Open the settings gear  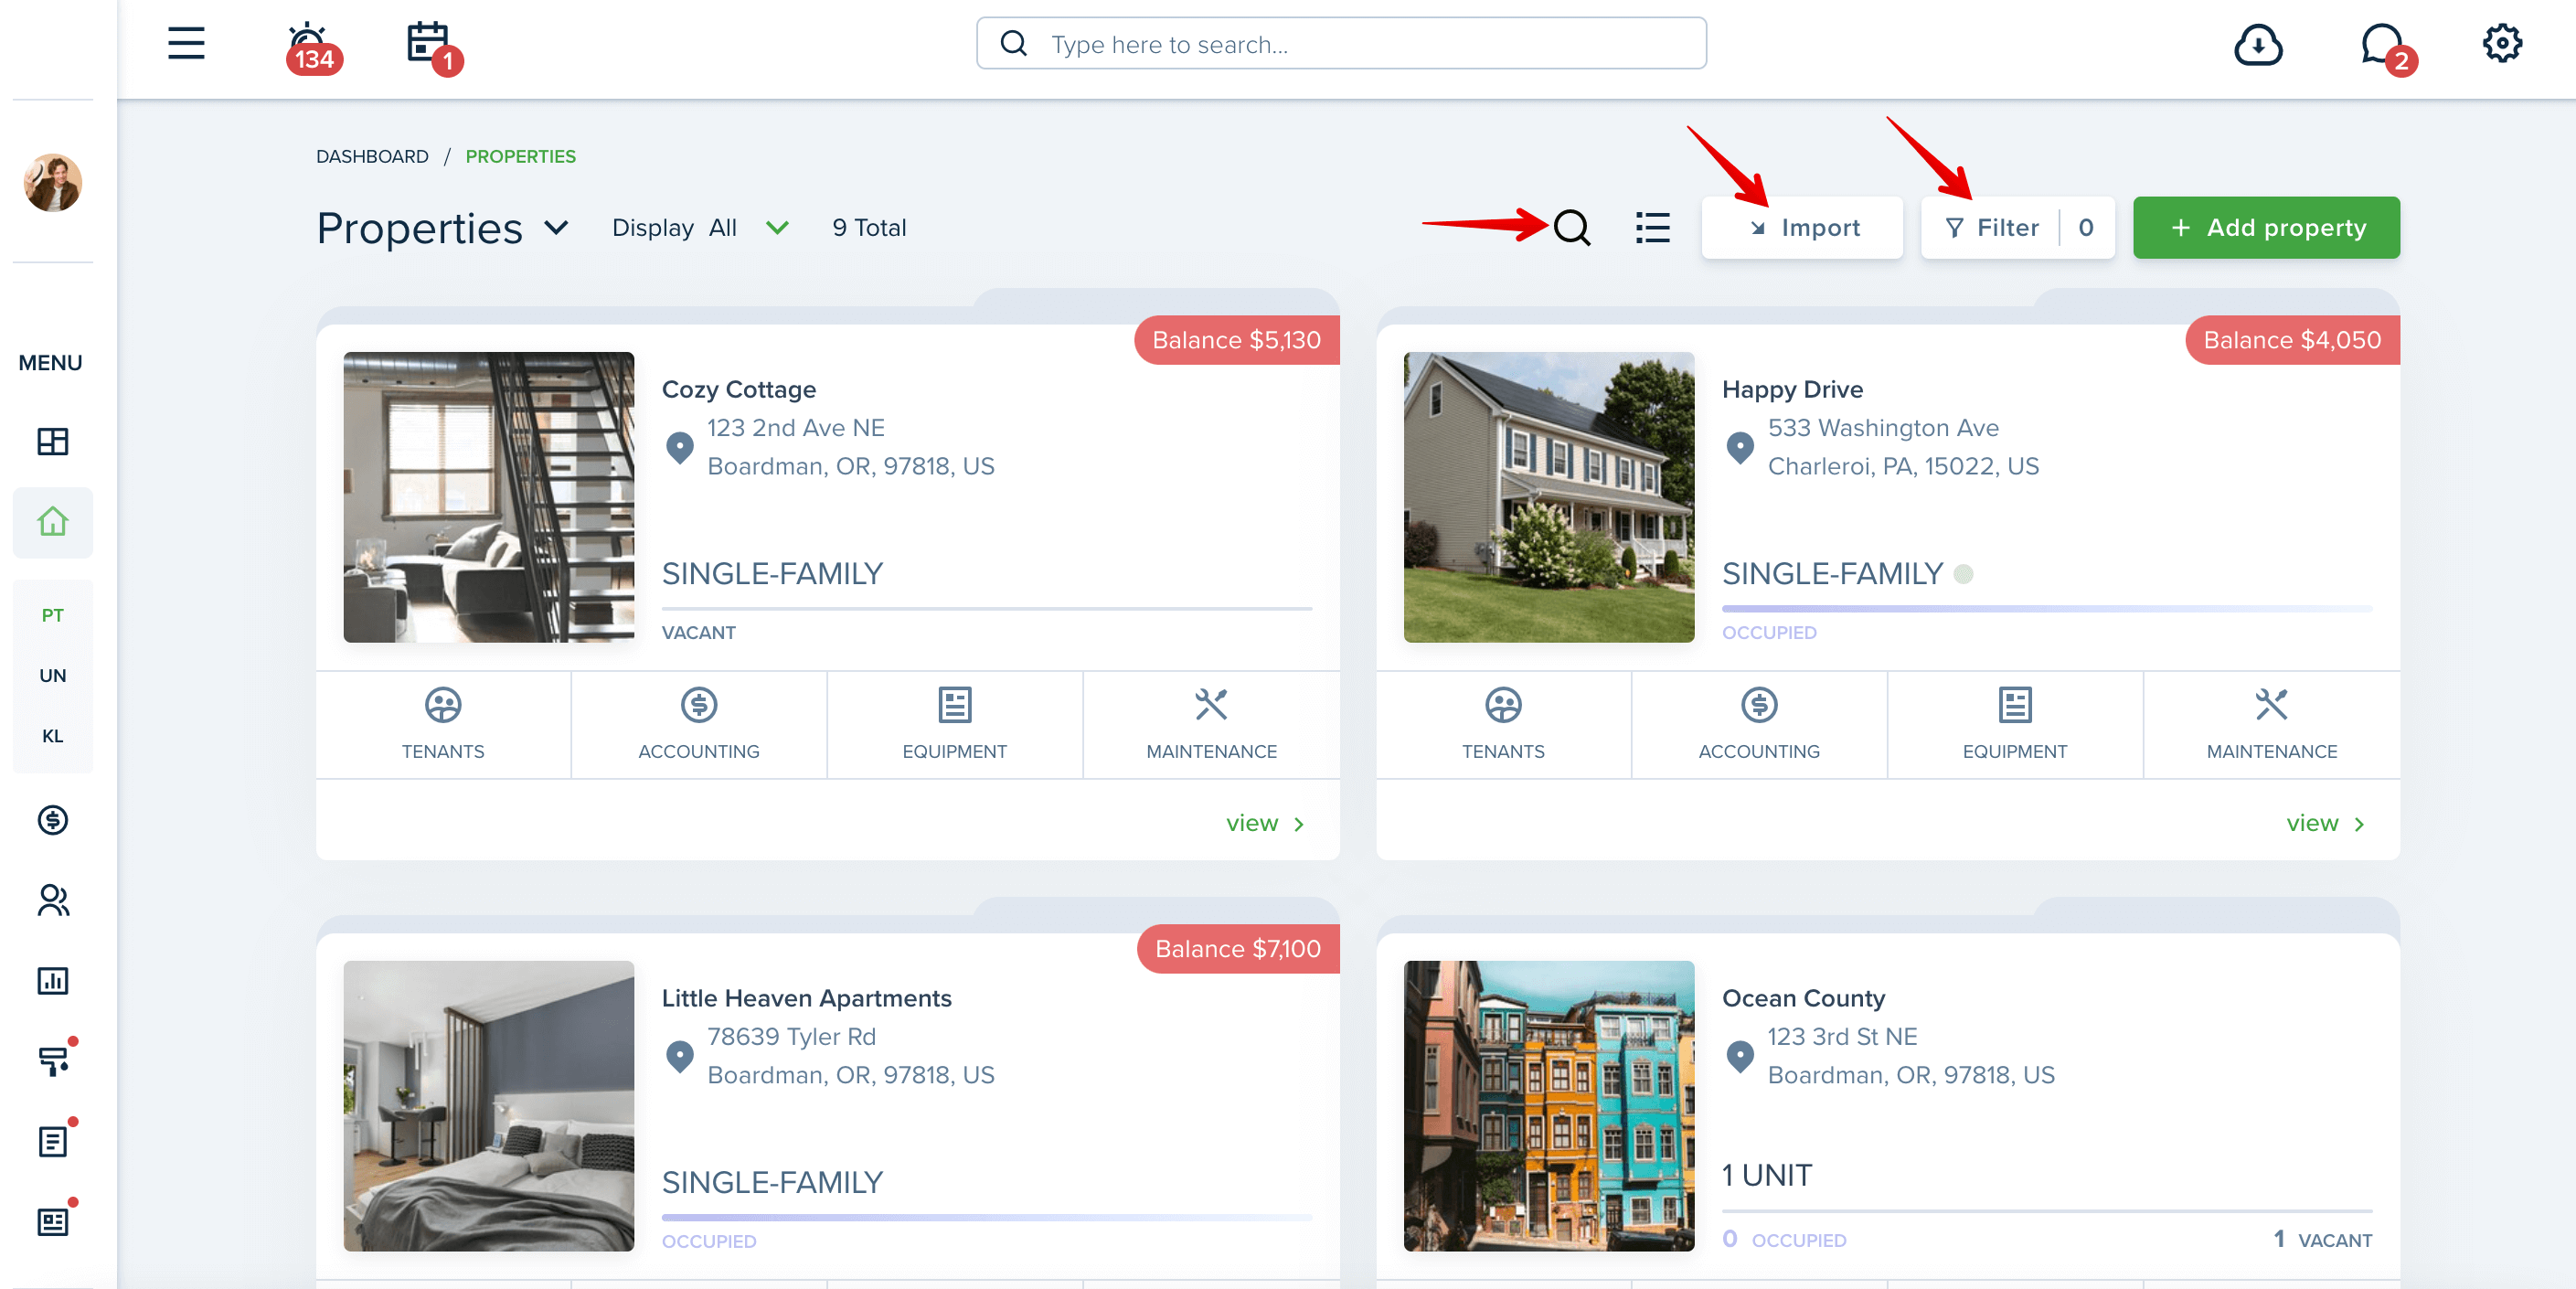2502,43
